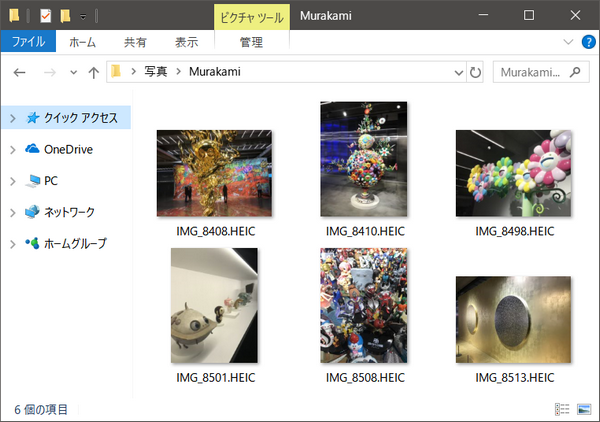Close the Murakami window
The height and width of the screenshot is (422, 600).
[x=575, y=15]
